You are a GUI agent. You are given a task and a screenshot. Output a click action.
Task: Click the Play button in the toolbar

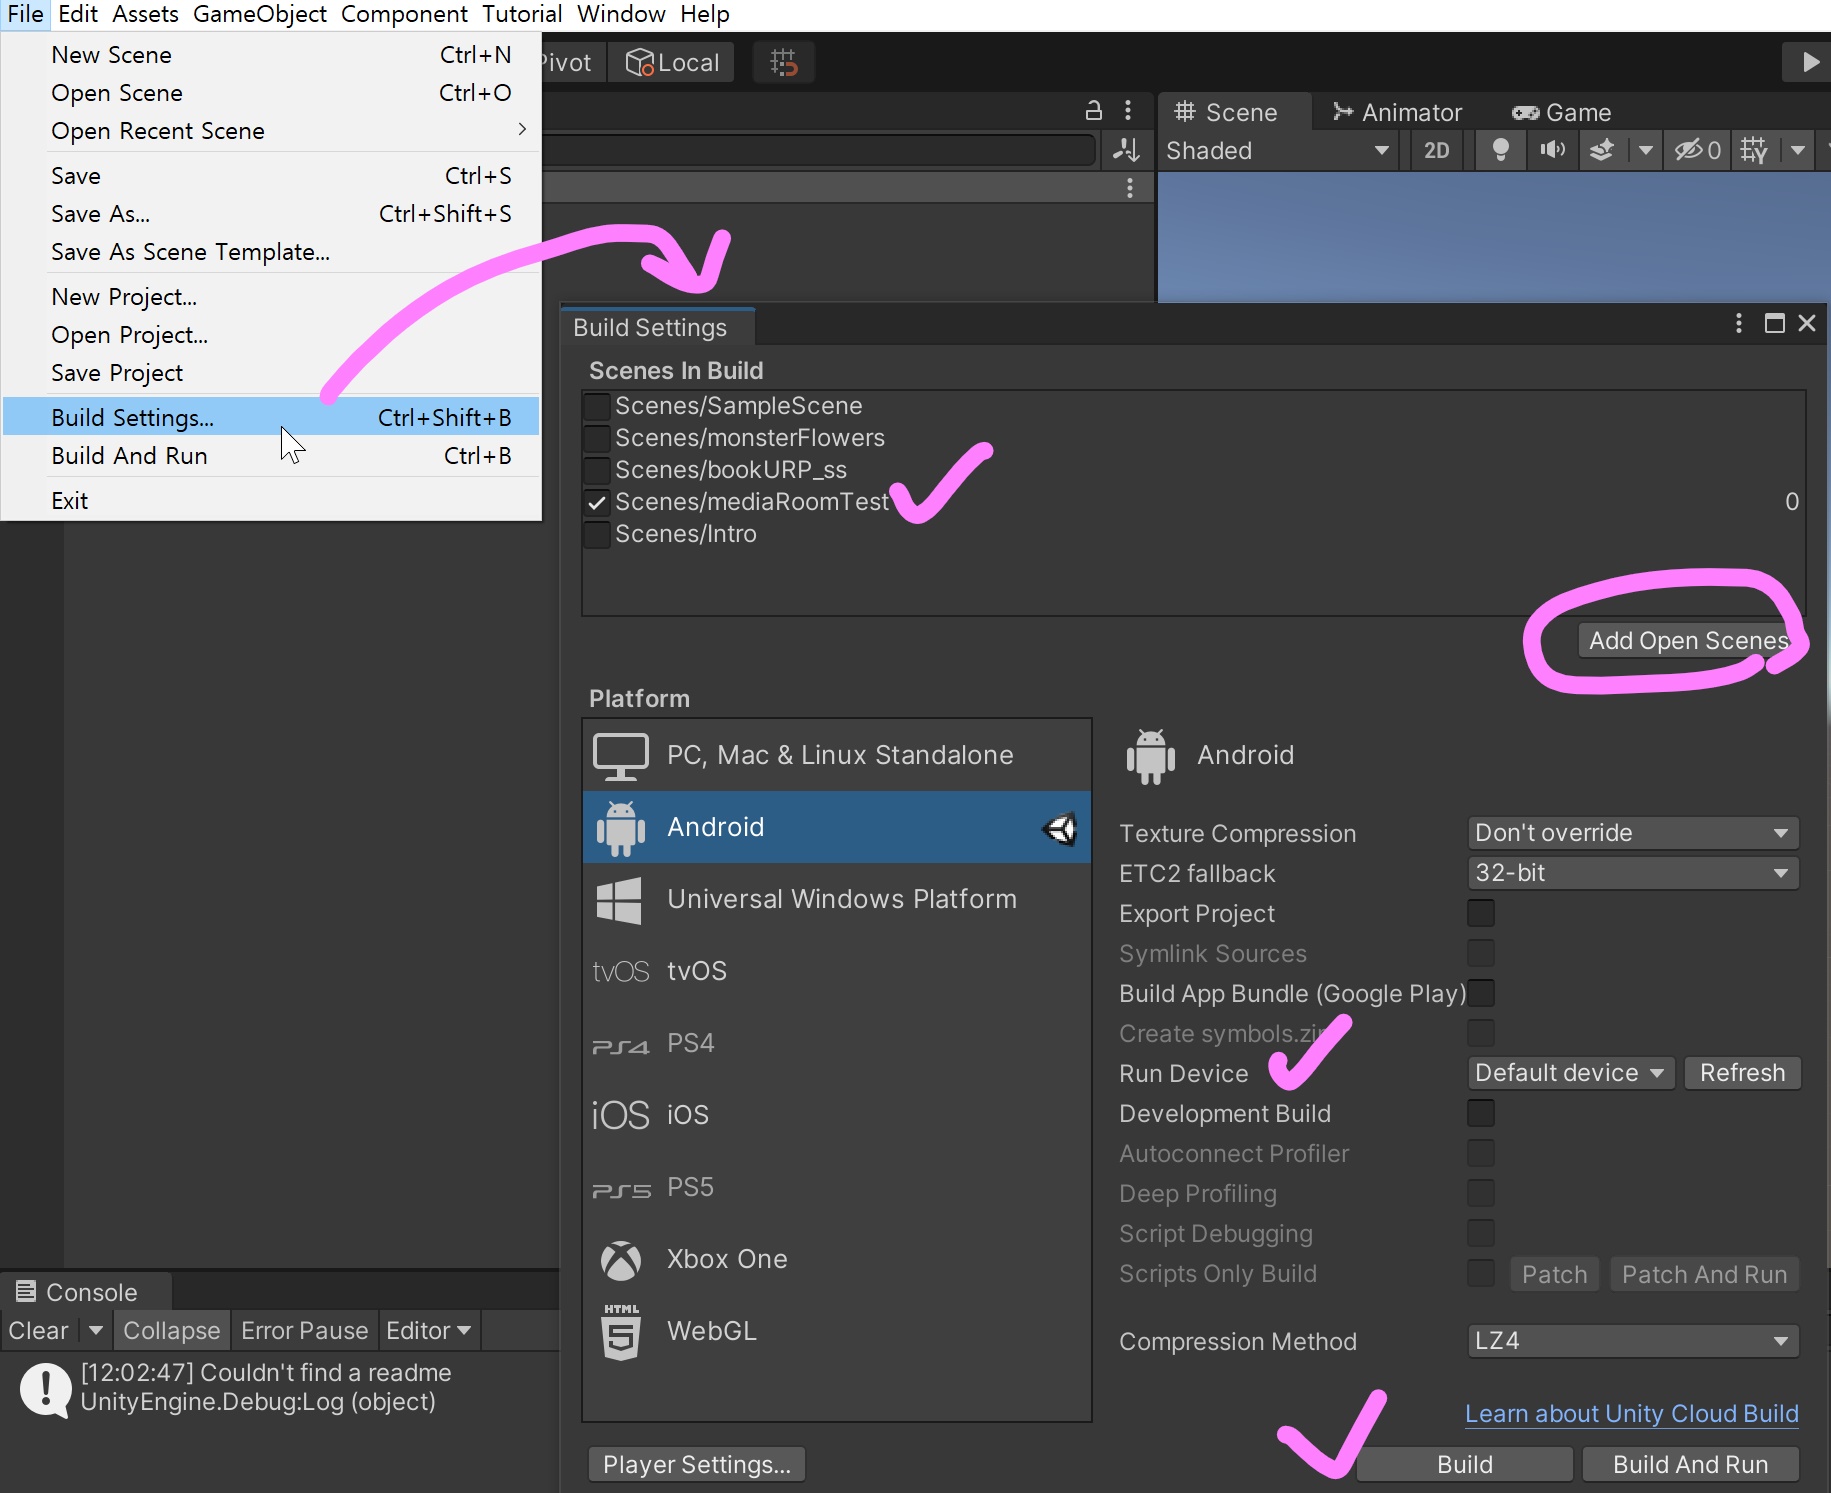click(1809, 62)
